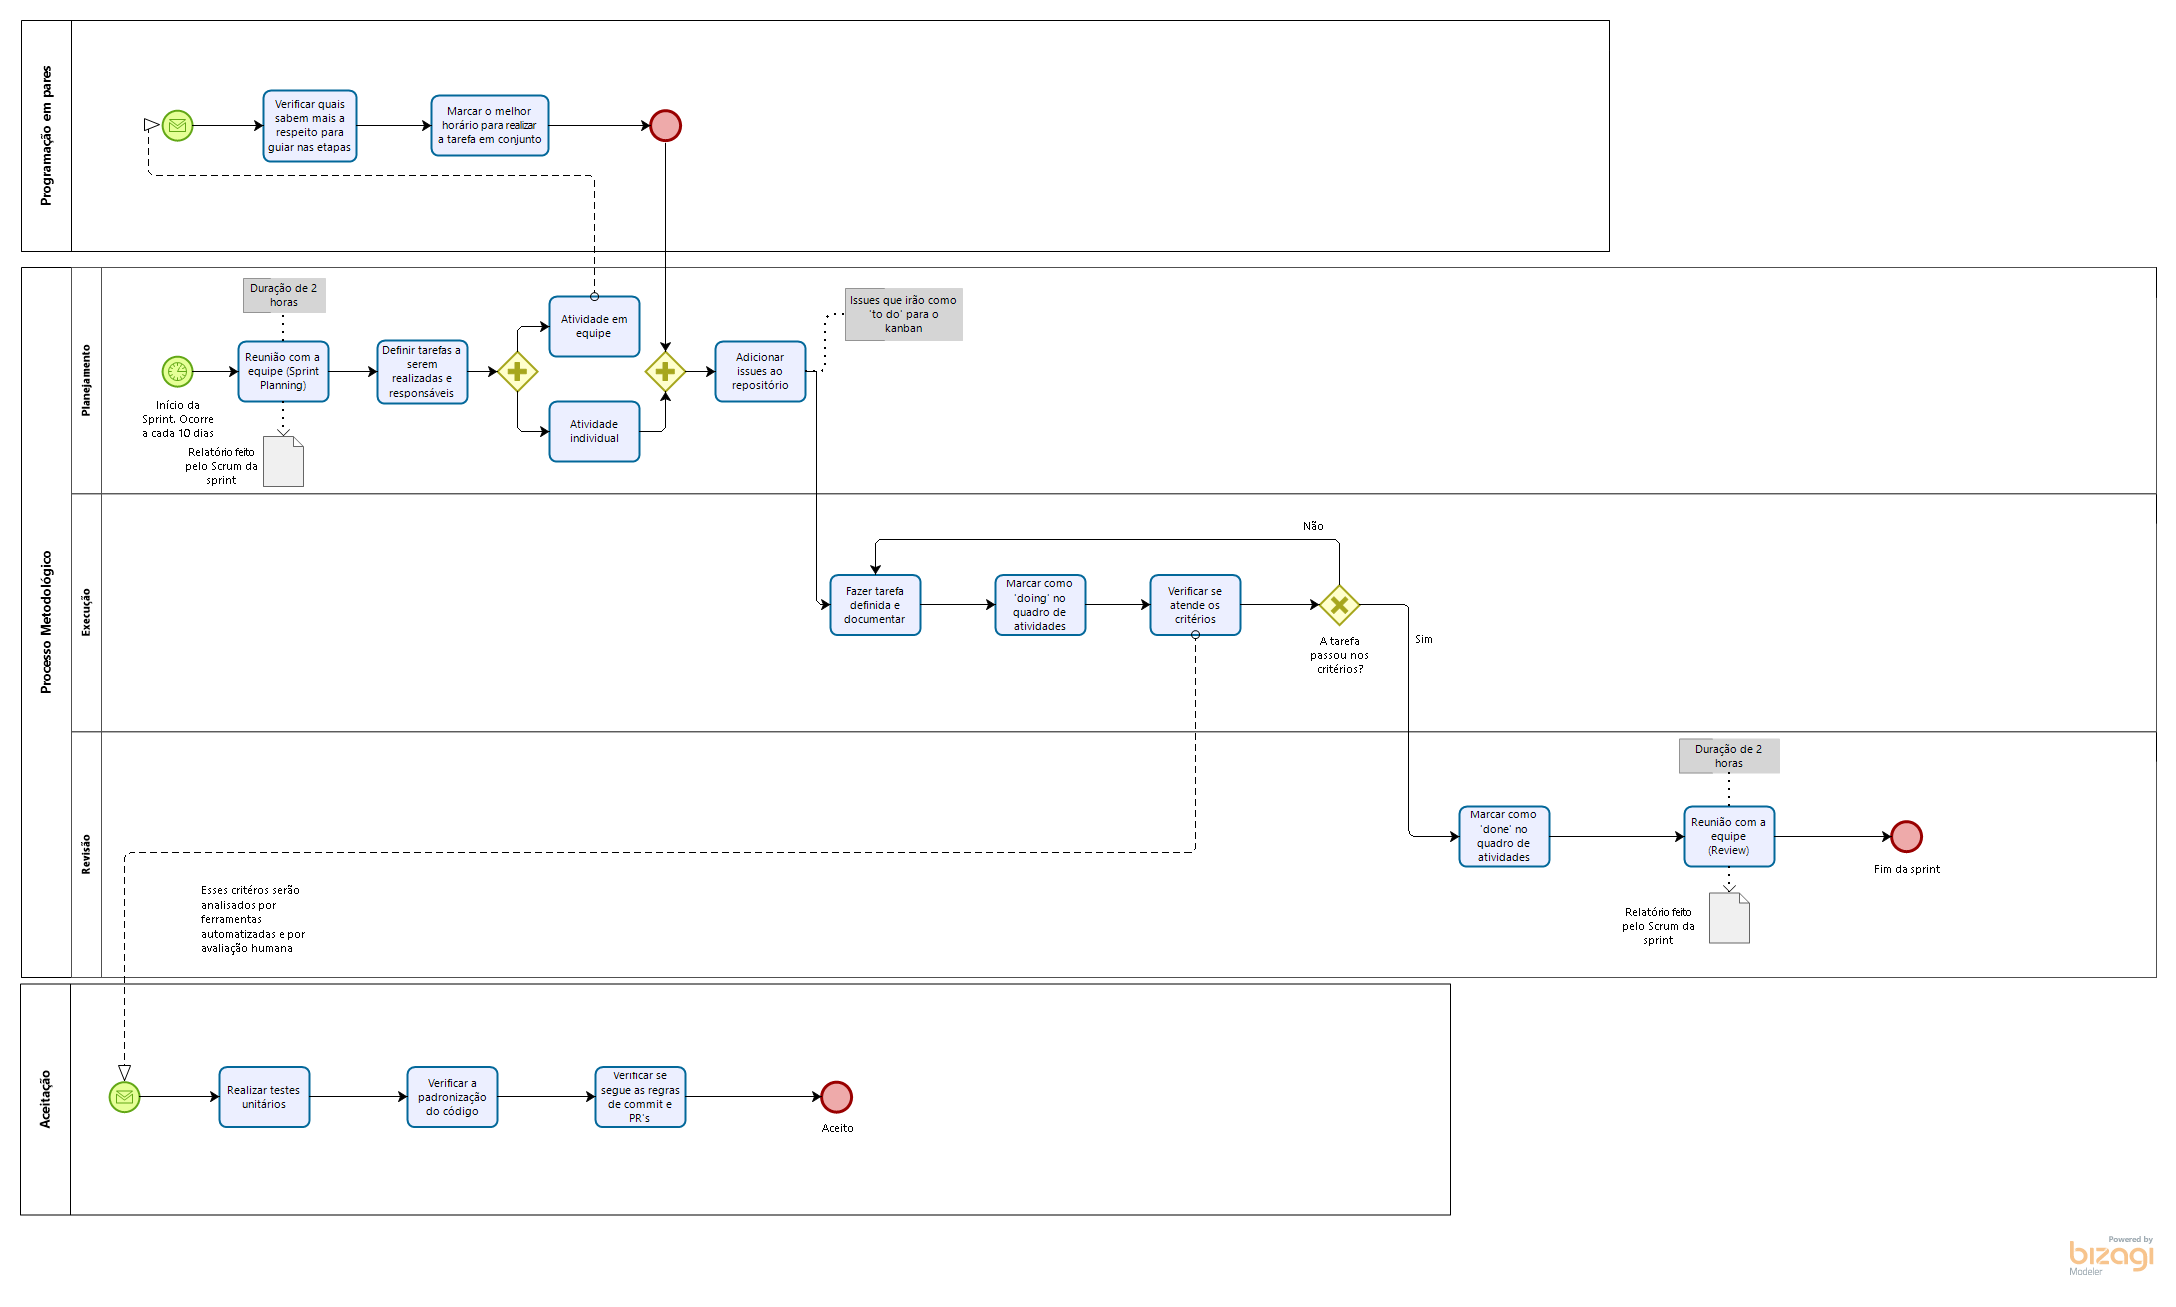Select pool header 'Processo Metodológico'
Screen dimensions: 2176x1307
(46, 622)
